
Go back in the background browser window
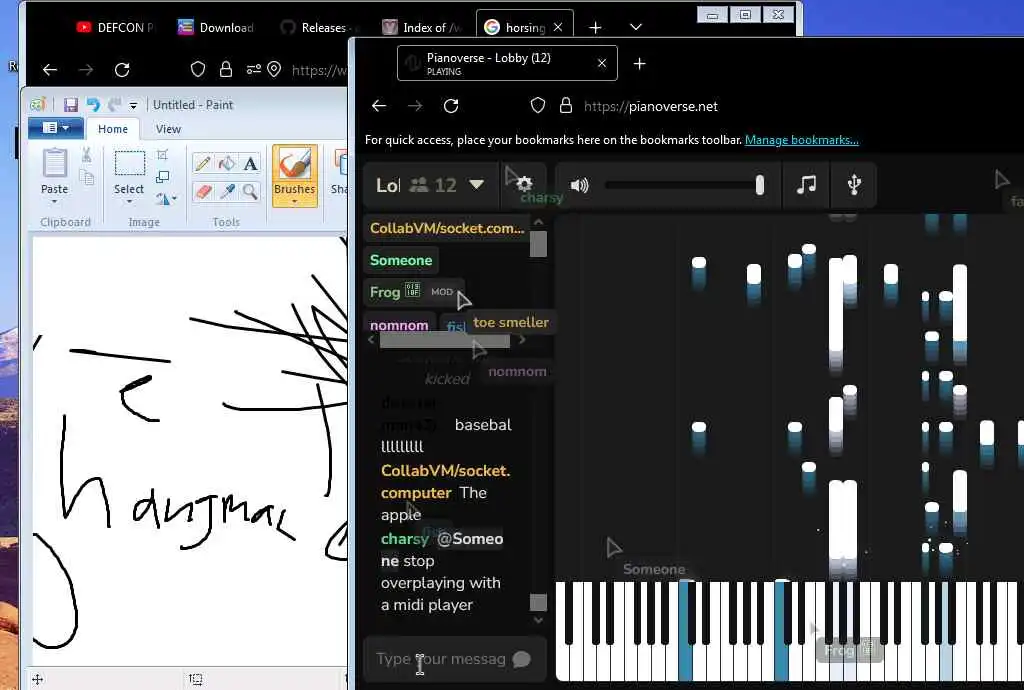click(50, 70)
